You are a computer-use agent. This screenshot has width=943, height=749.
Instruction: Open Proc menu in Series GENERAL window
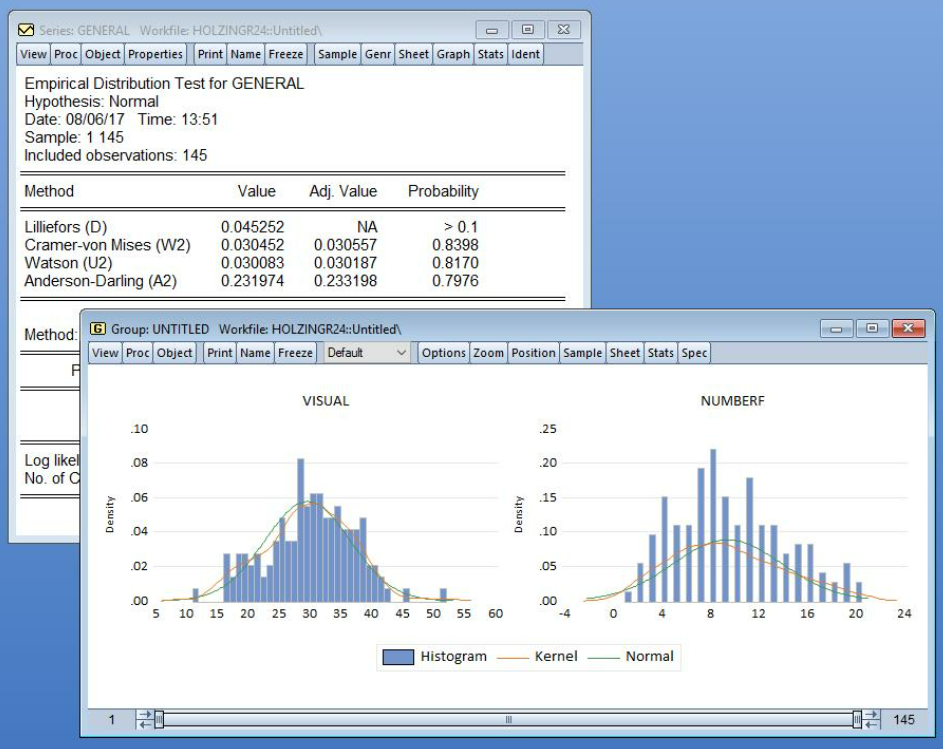pos(66,54)
